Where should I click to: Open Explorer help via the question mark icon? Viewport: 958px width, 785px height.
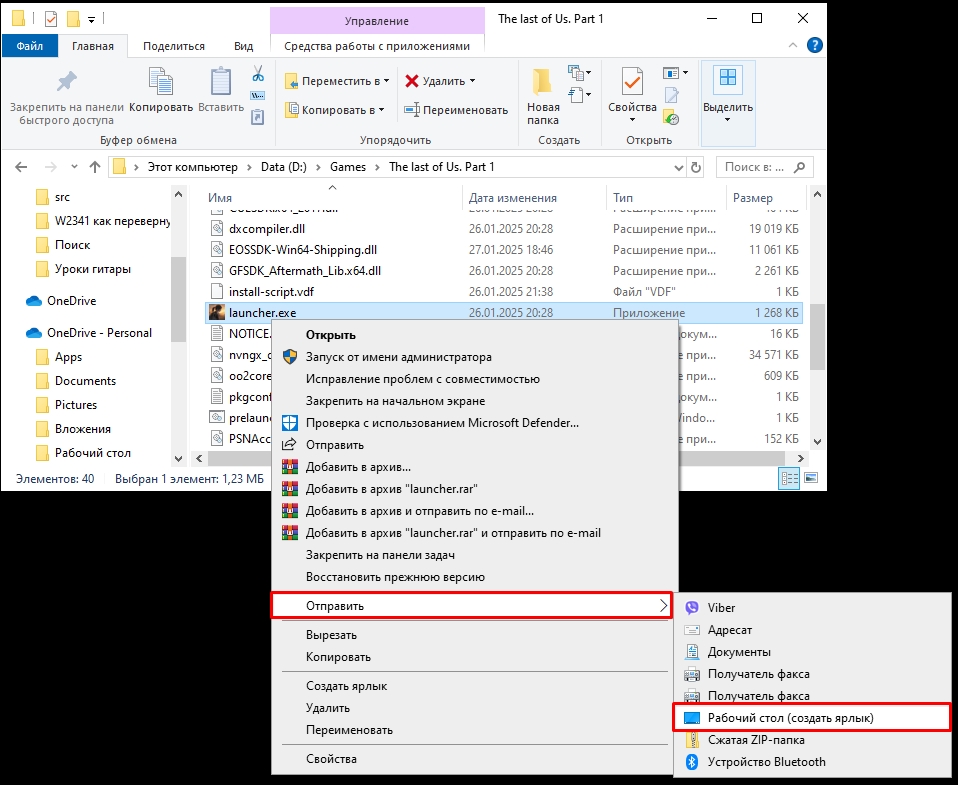(814, 45)
